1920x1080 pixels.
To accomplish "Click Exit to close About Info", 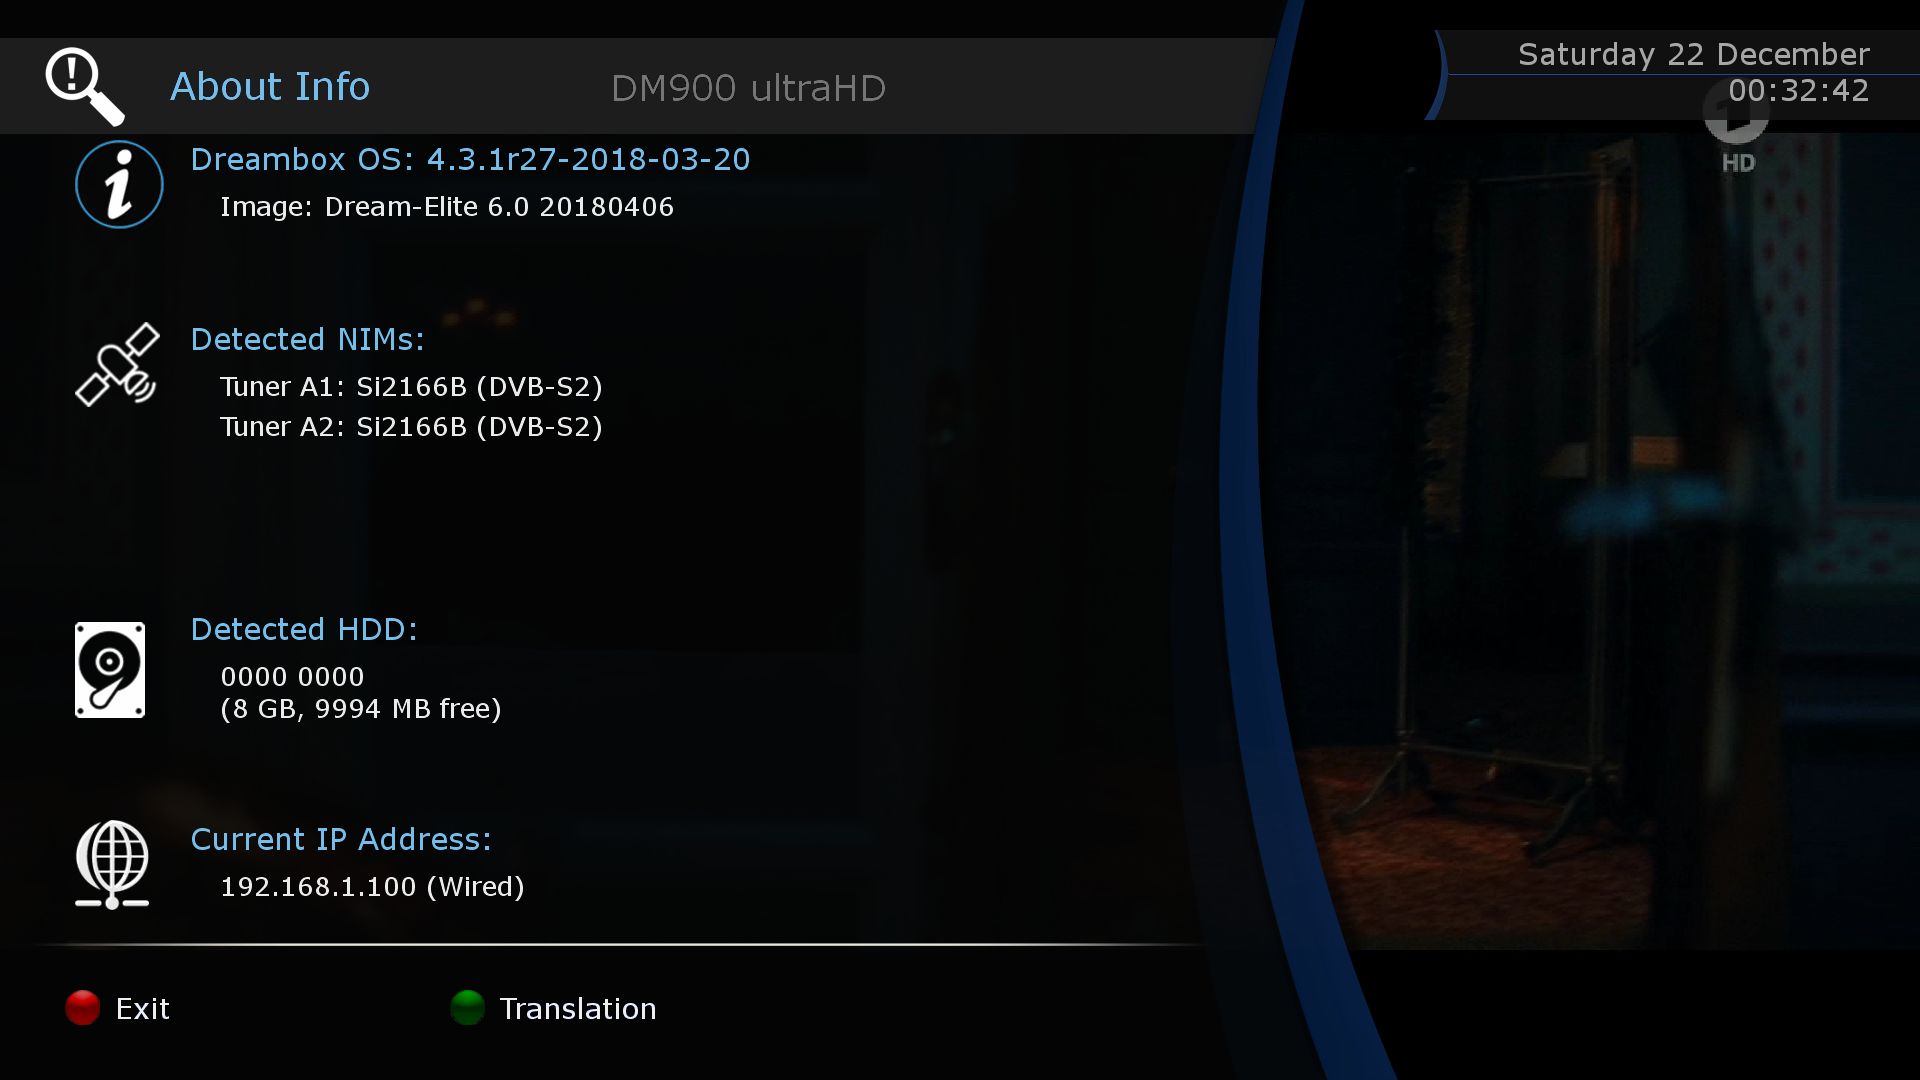I will pos(119,1007).
